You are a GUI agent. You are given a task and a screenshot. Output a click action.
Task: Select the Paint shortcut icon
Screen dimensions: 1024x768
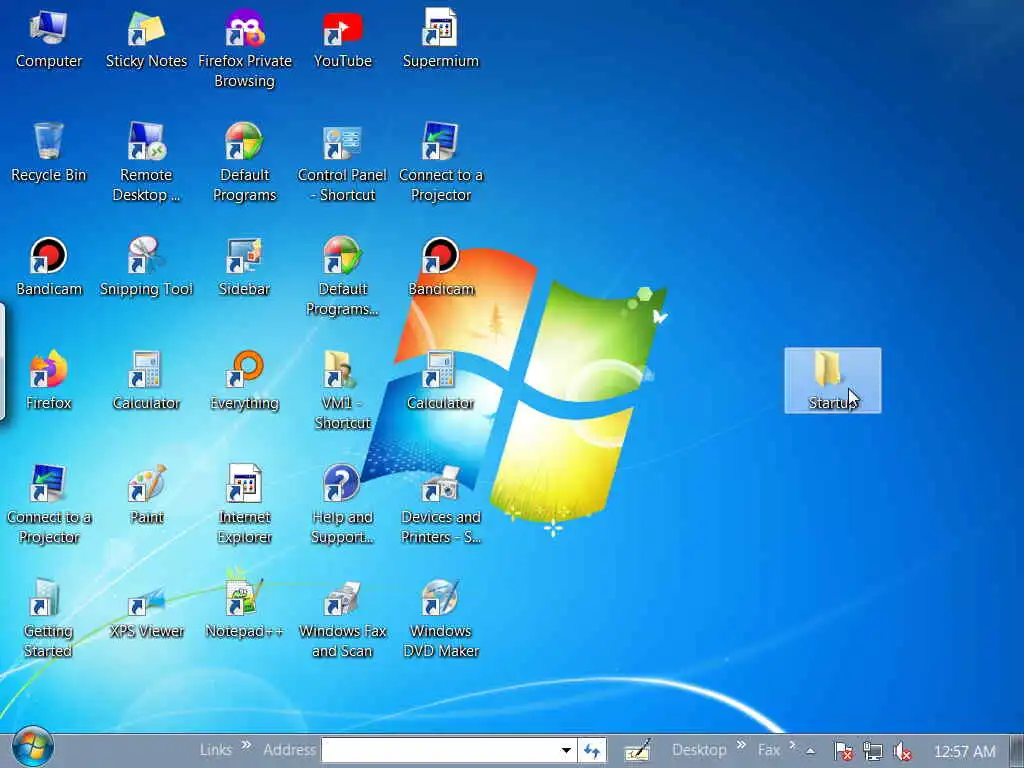click(x=146, y=494)
